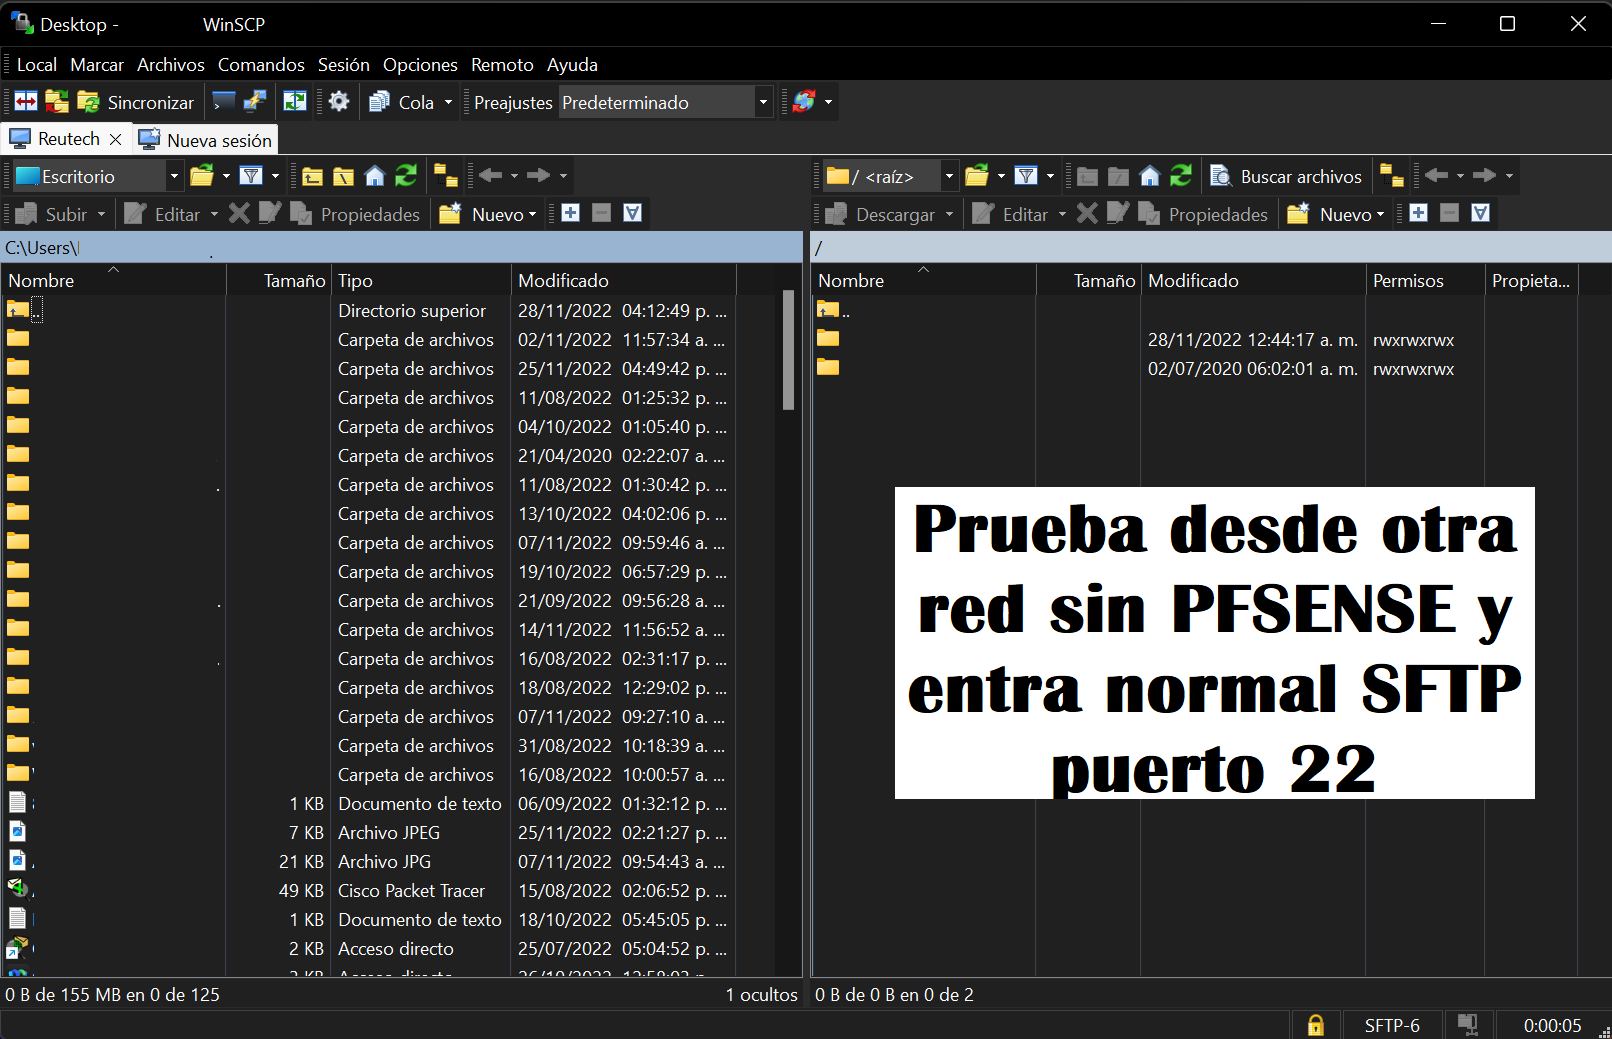
Task: Click the SFTP-6 protocol status entry
Action: [x=1392, y=1025]
